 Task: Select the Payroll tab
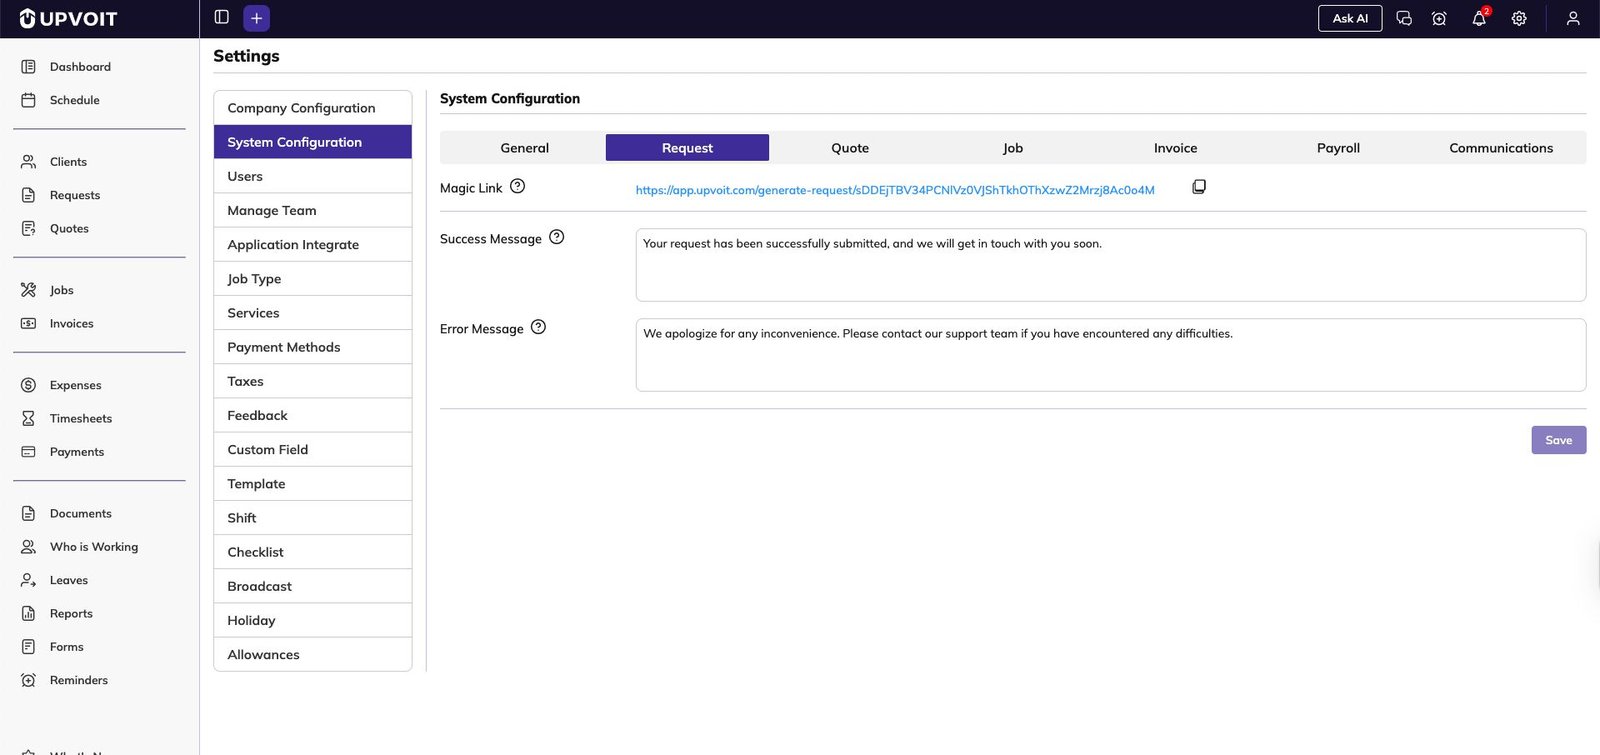coord(1338,148)
